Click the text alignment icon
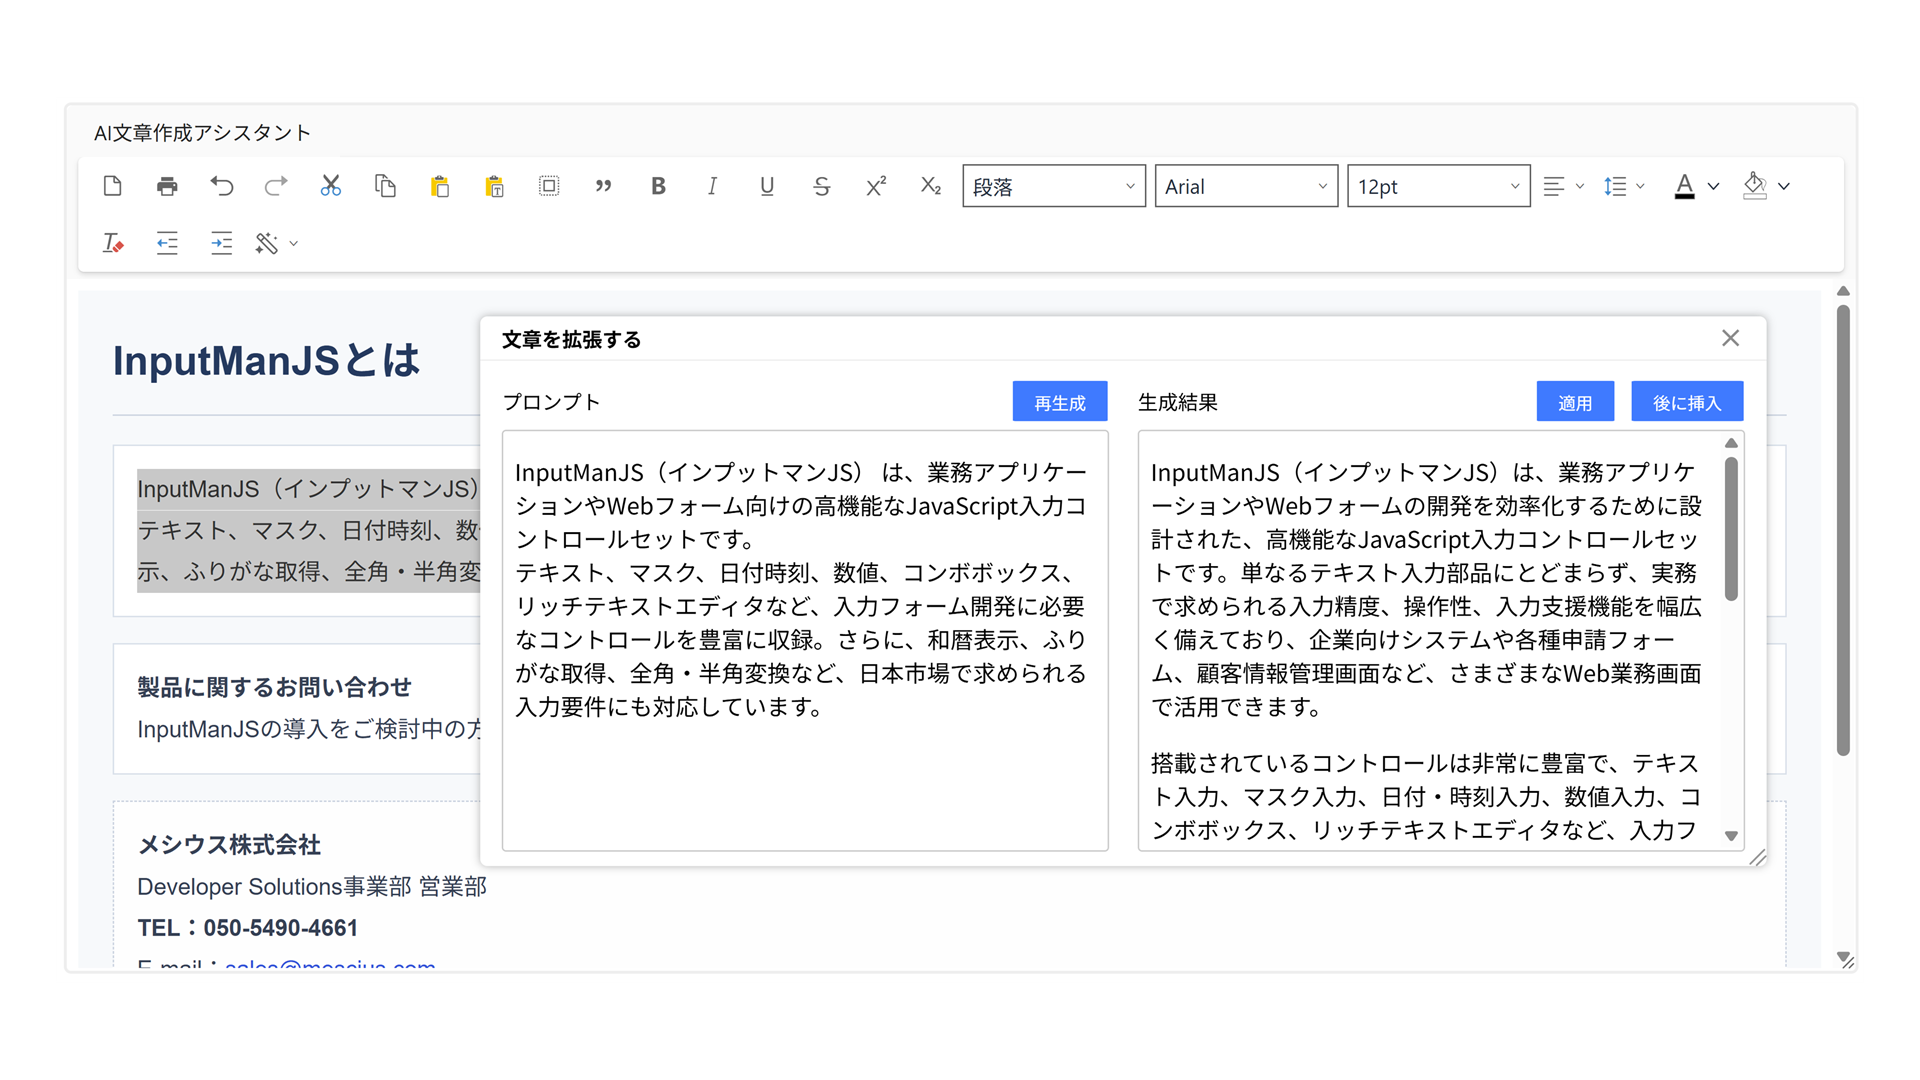Viewport: 1920px width, 1080px height. point(1554,186)
